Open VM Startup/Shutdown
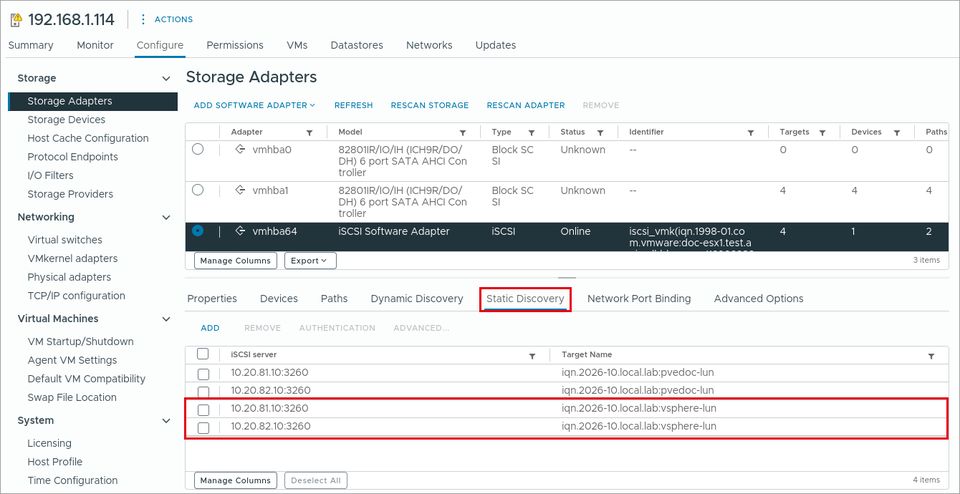Screen dimensions: 960x494 click(80, 342)
